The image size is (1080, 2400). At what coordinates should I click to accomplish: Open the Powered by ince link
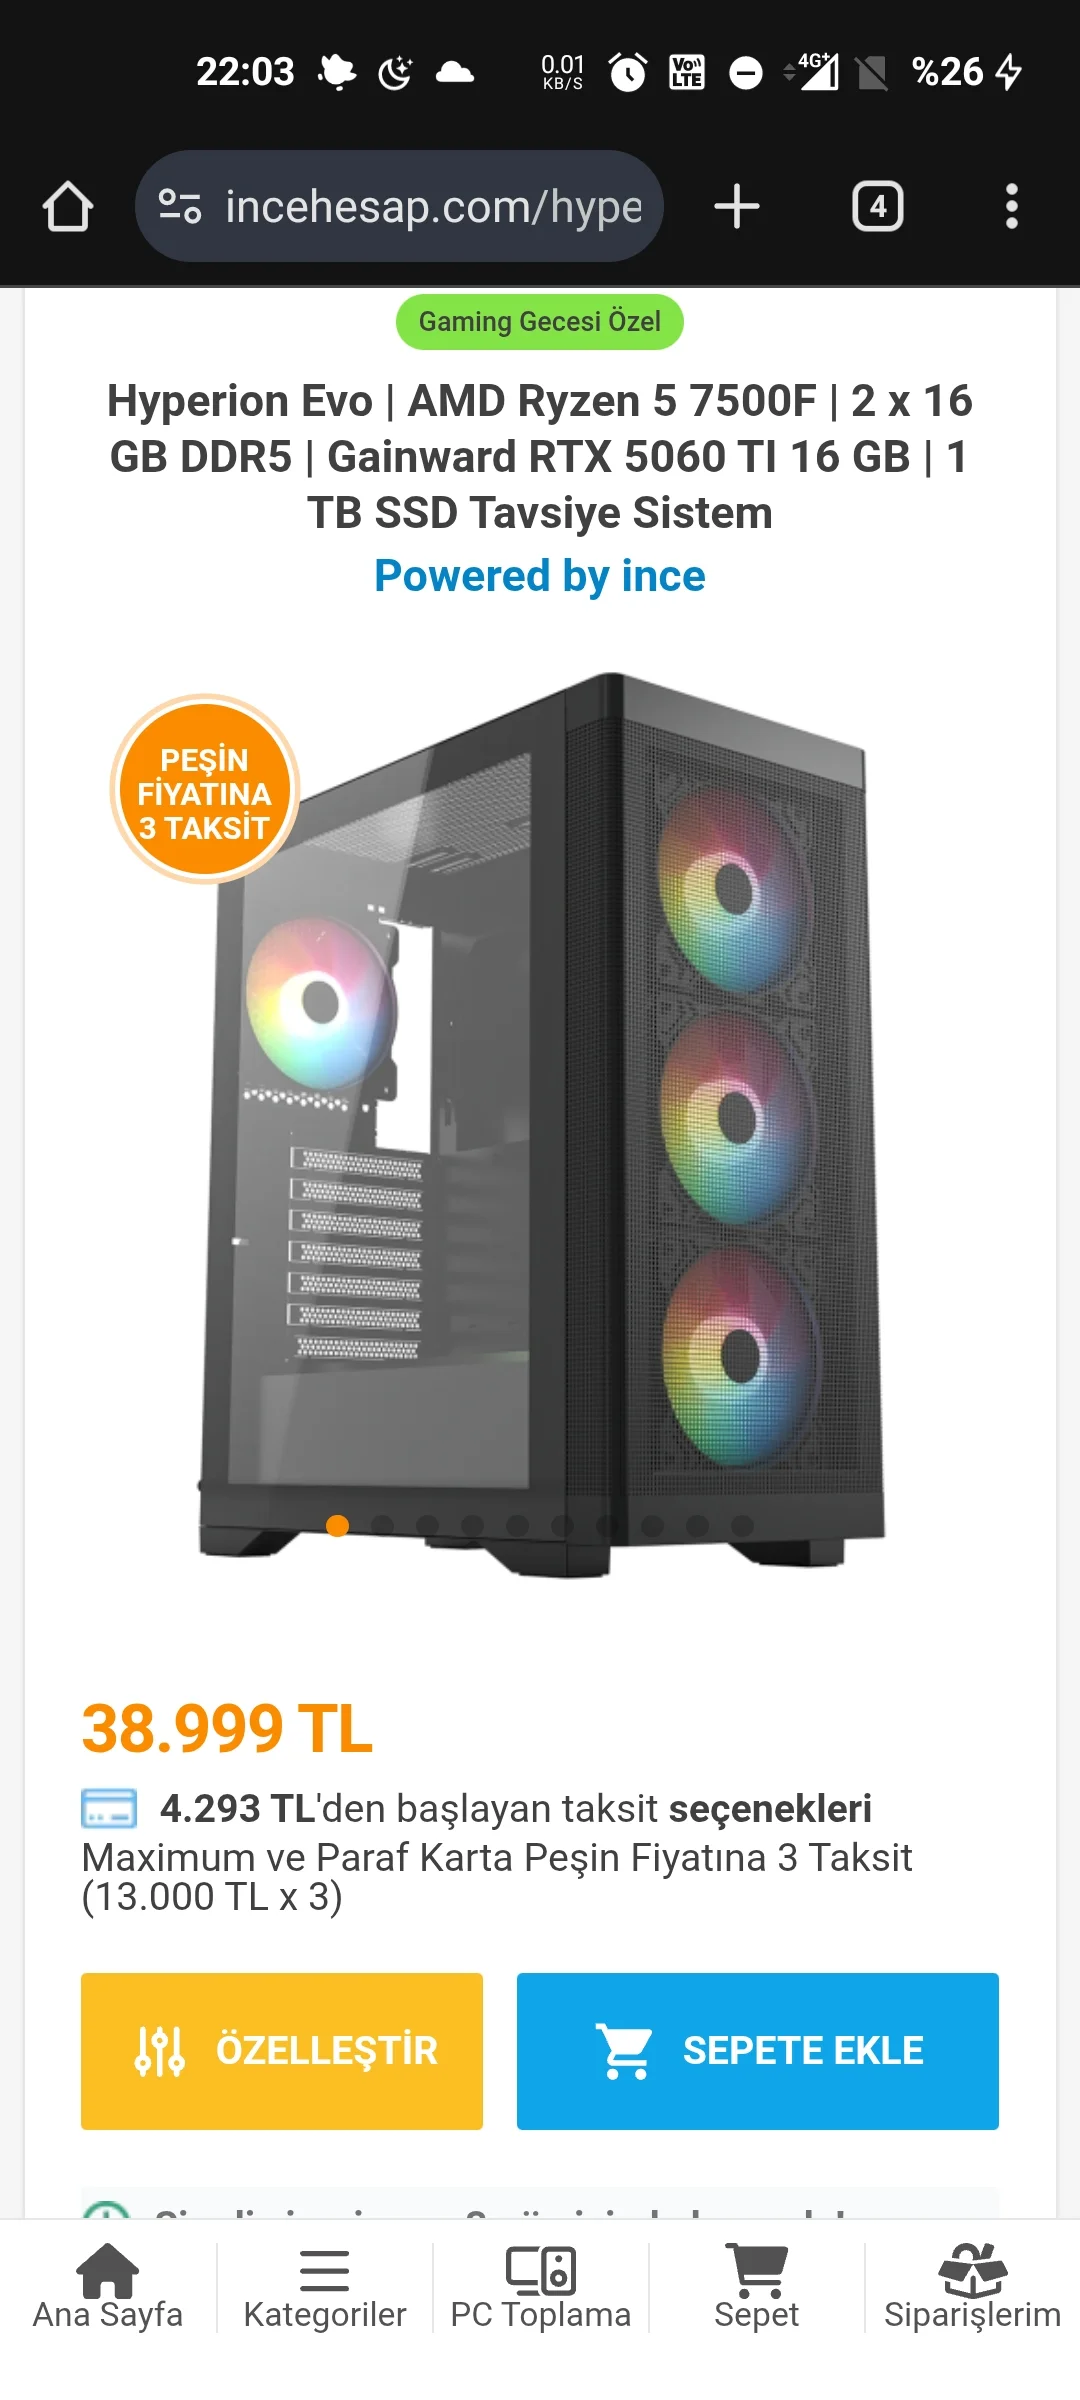(540, 576)
